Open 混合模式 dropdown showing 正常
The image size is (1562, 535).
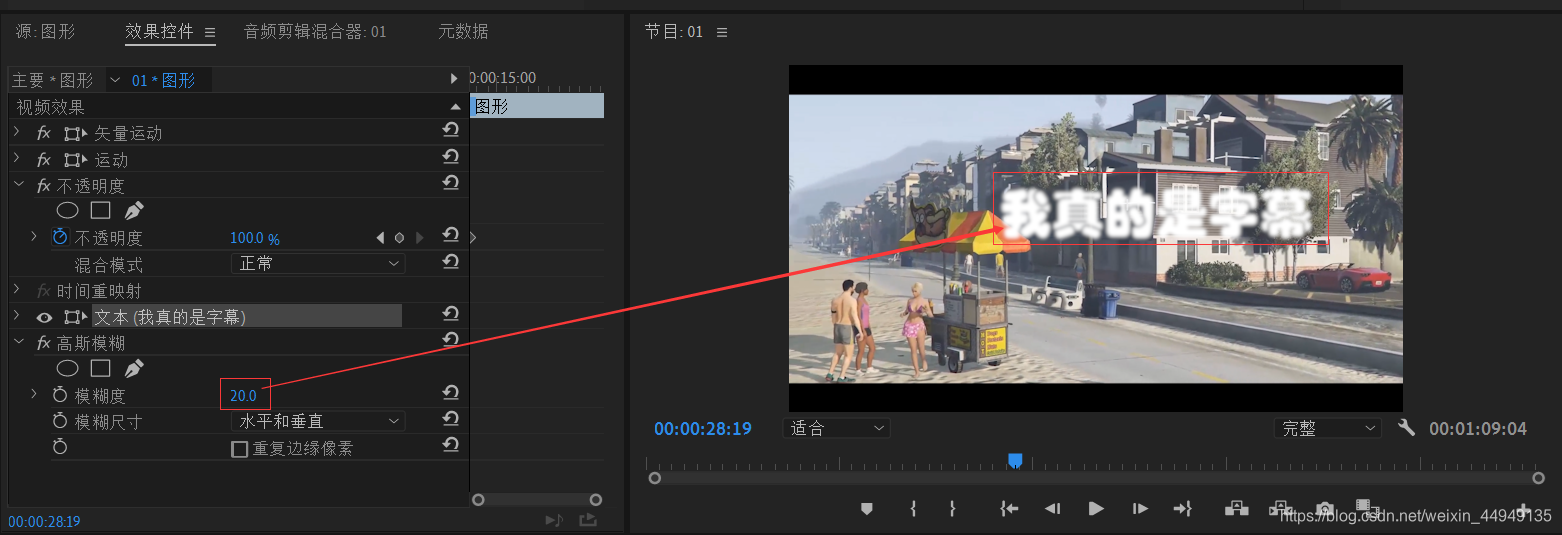pos(318,264)
